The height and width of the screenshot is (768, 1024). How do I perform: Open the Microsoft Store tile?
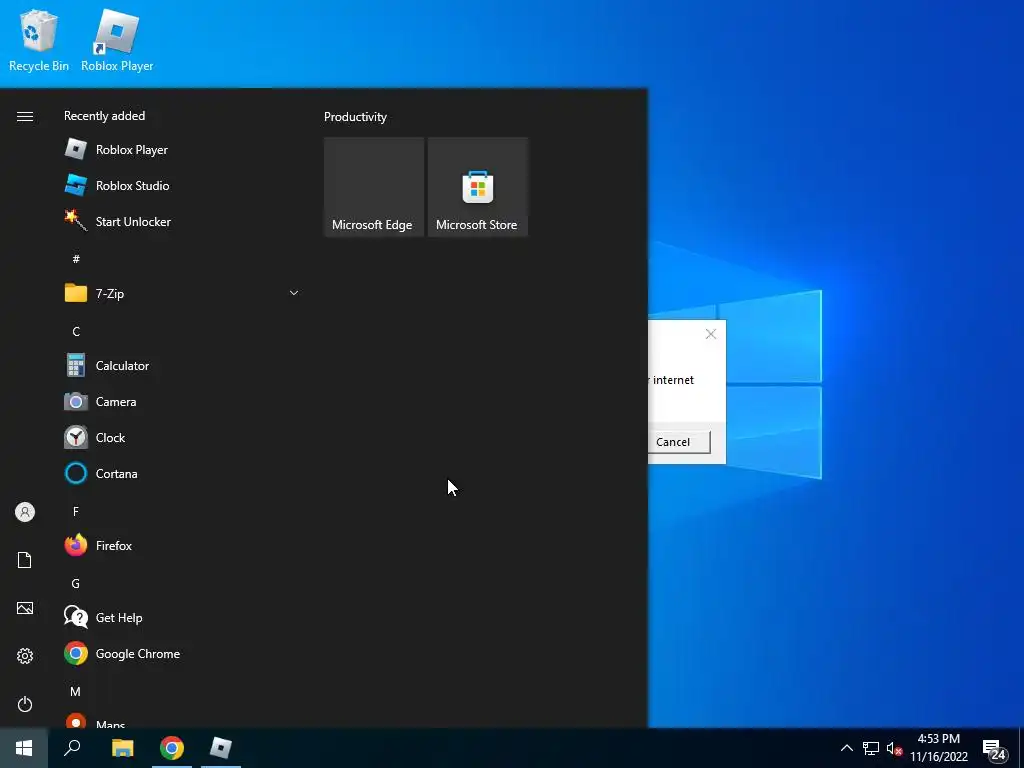(x=477, y=187)
